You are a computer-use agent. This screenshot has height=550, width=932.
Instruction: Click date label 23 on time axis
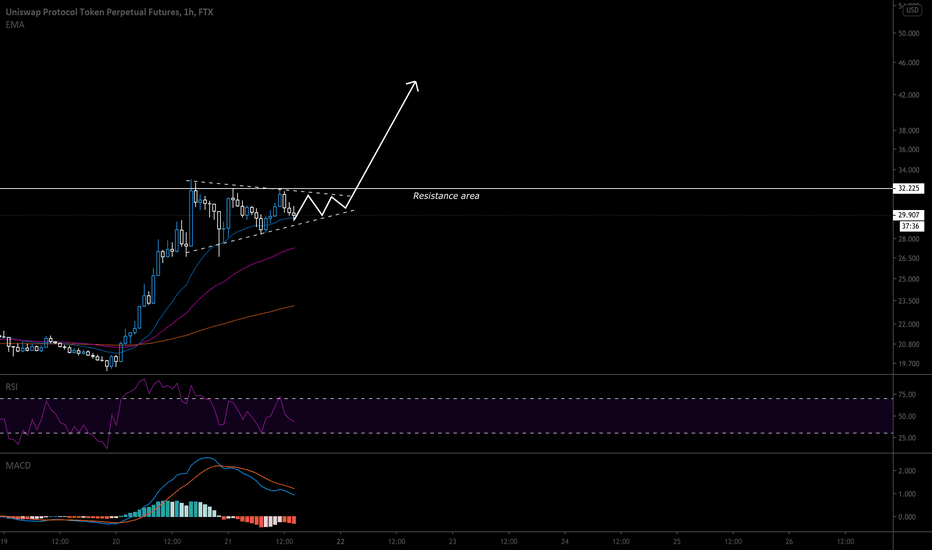[452, 541]
